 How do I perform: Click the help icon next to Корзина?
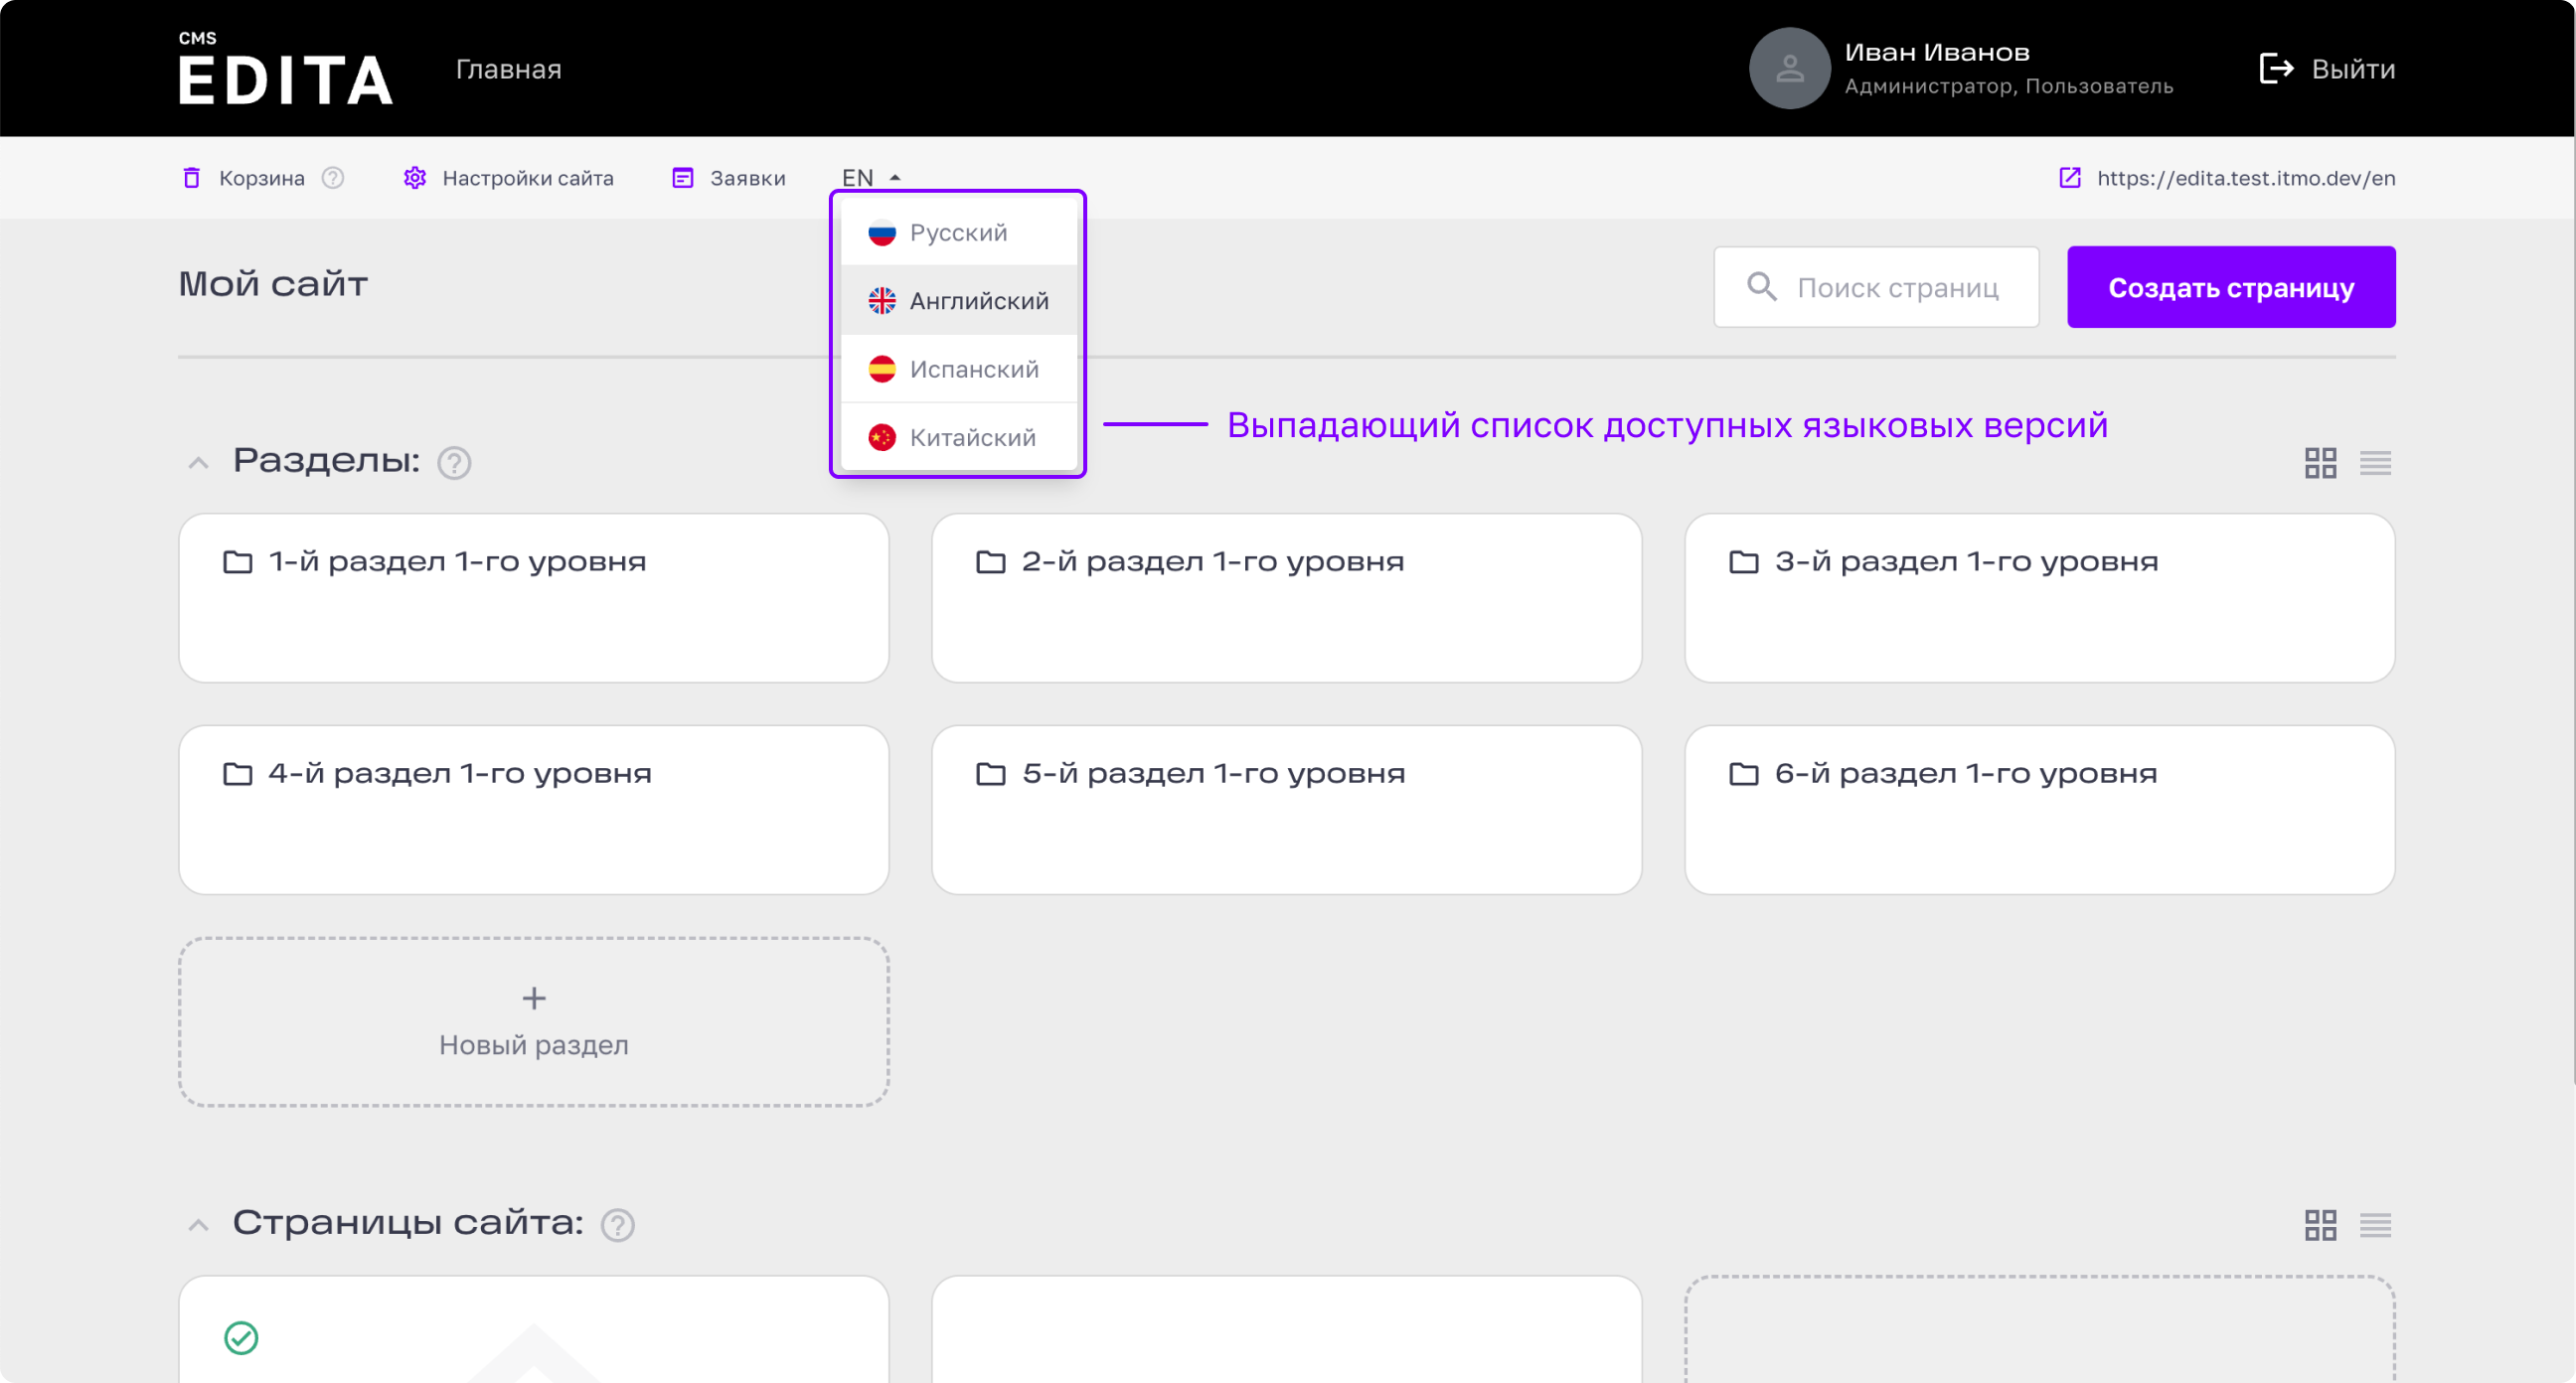click(x=333, y=178)
